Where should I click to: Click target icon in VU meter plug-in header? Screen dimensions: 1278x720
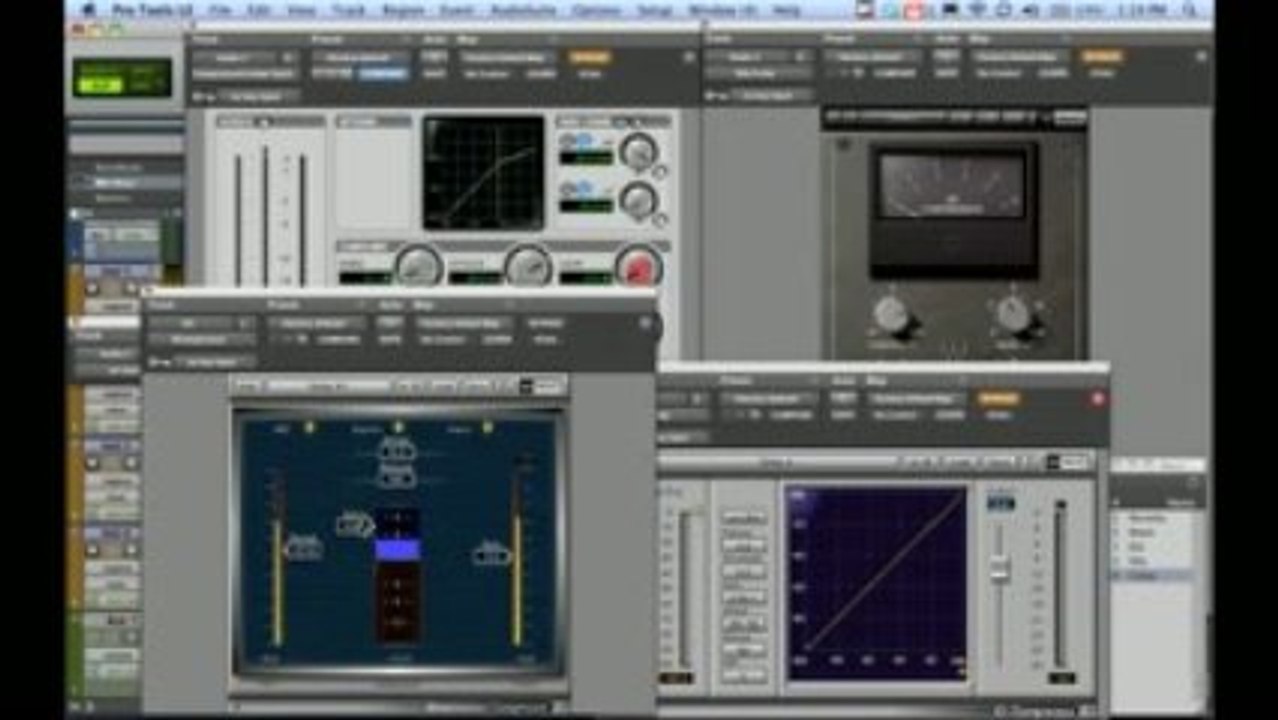click(x=1201, y=57)
